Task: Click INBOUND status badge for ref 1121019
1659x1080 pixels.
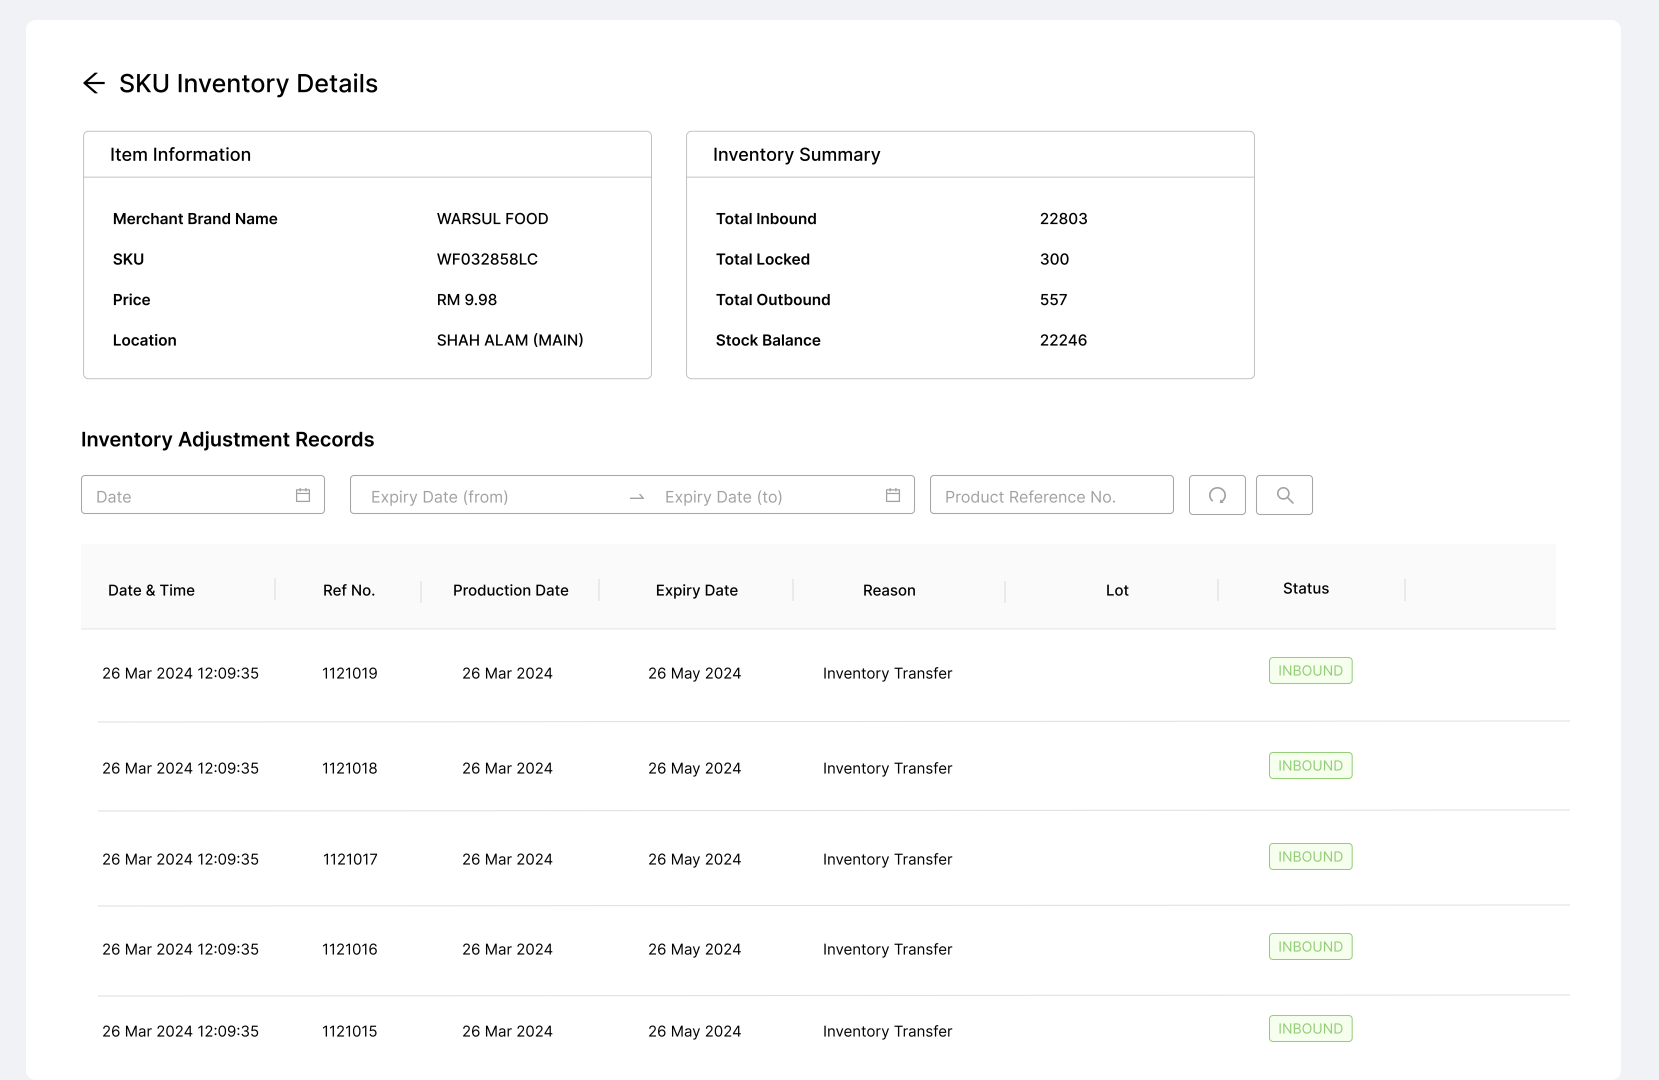Action: click(x=1311, y=671)
